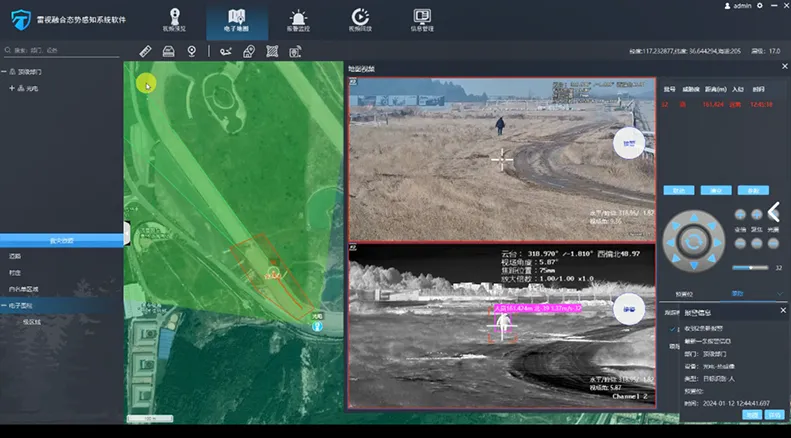This screenshot has width=791, height=438.
Task: Collapse the PTZ panel with chevron down
Action: (x=780, y=293)
